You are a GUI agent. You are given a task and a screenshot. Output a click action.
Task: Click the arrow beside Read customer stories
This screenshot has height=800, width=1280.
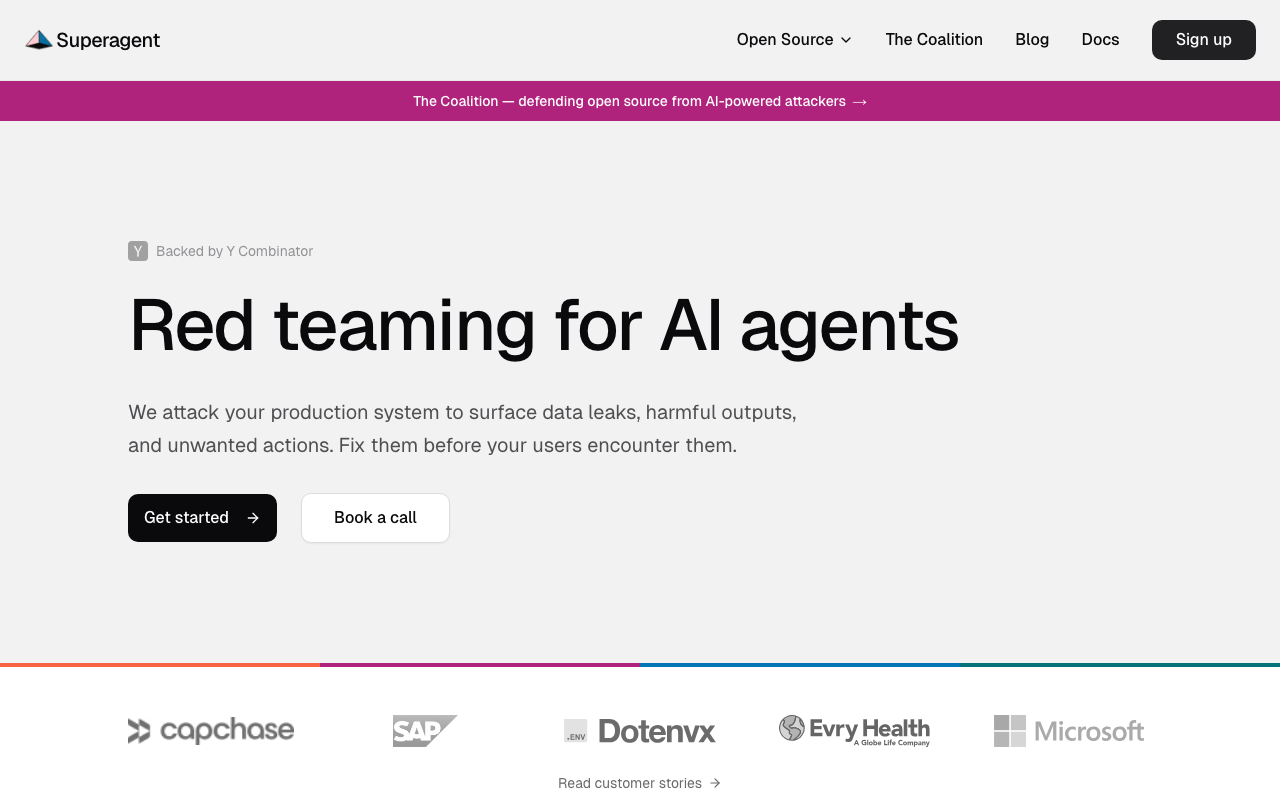[x=715, y=783]
